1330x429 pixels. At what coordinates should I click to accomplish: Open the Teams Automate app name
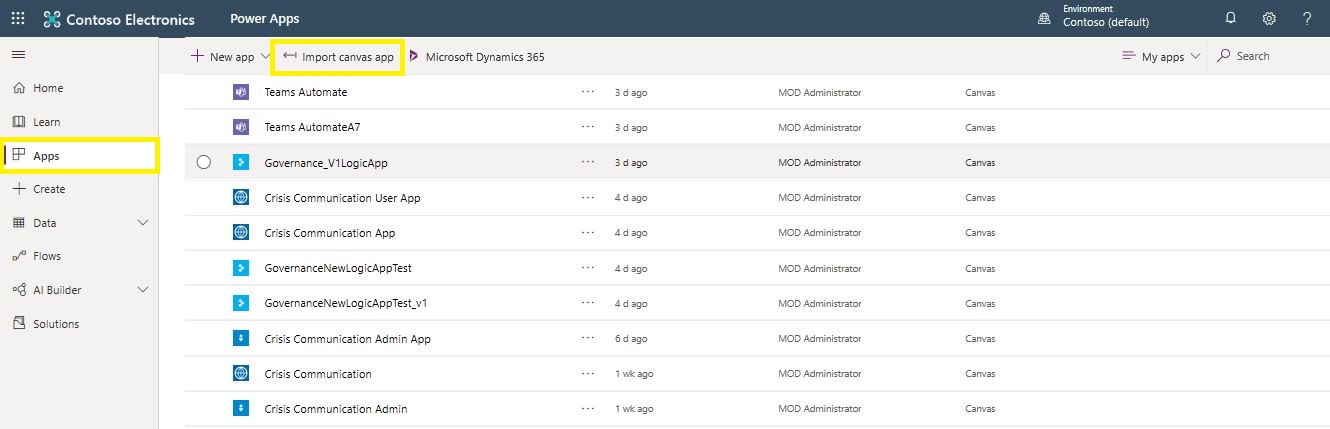[x=306, y=92]
